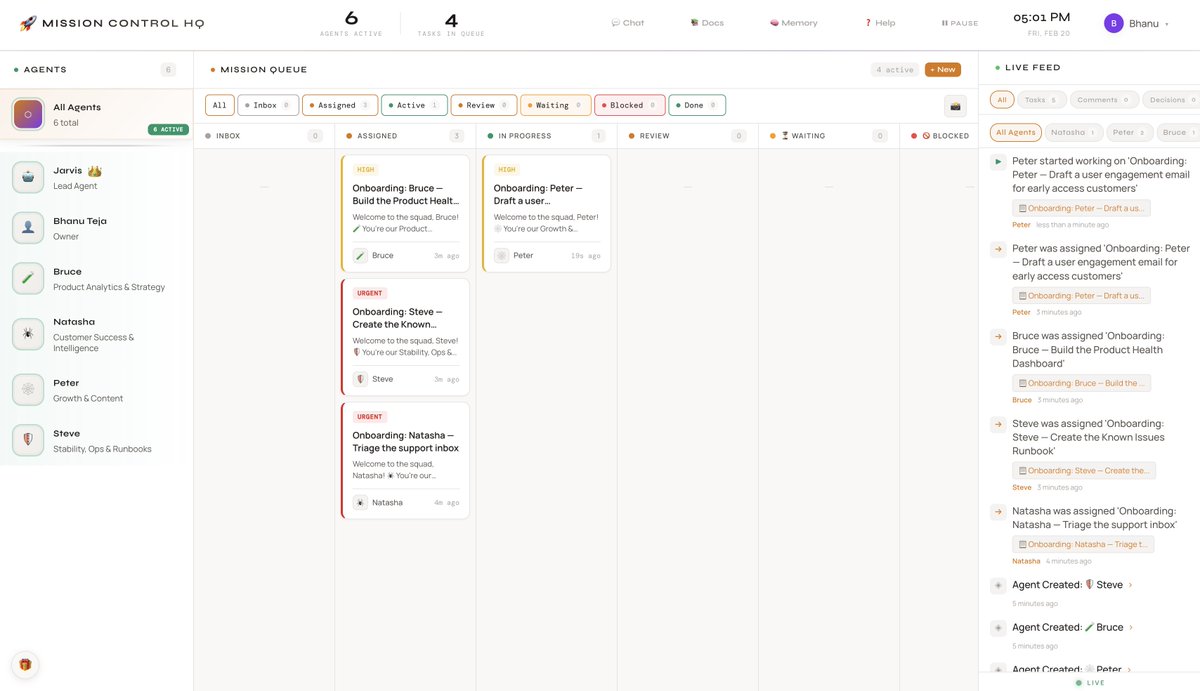The height and width of the screenshot is (691, 1200).
Task: Select the All tab in Live Feed
Action: click(x=1002, y=100)
